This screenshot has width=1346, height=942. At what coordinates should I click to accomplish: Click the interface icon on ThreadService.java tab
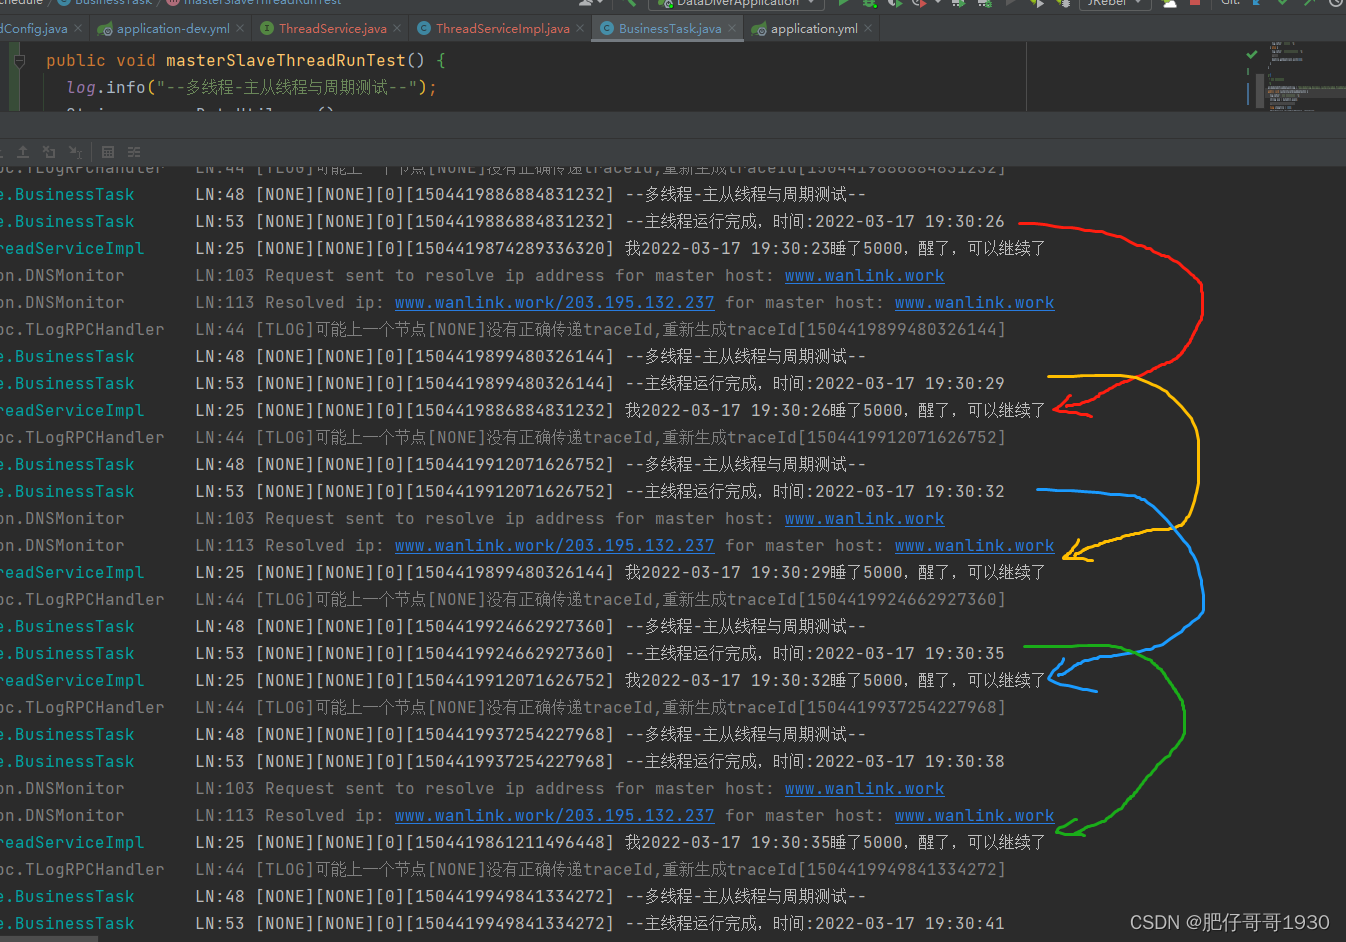tap(267, 29)
